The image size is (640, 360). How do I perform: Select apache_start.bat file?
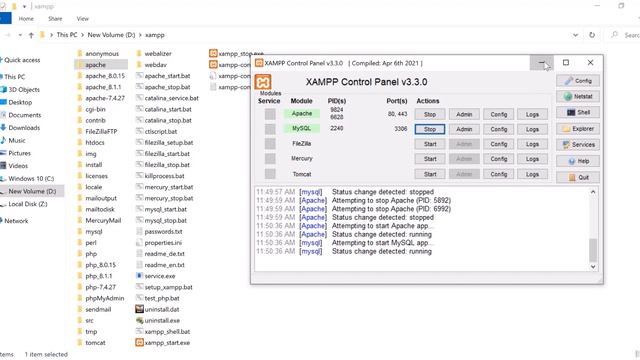pos(163,76)
